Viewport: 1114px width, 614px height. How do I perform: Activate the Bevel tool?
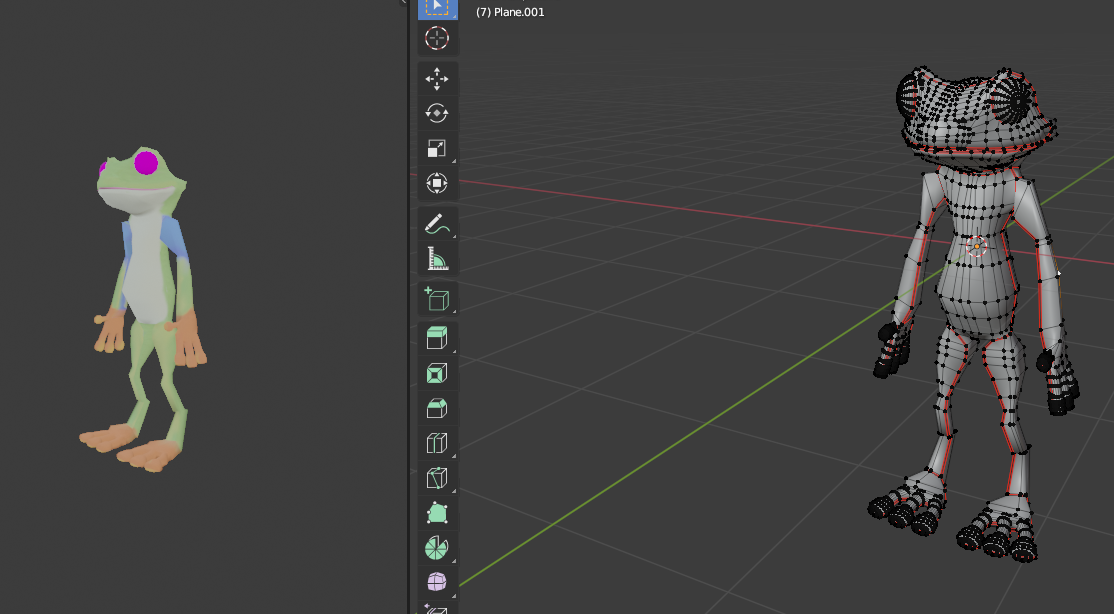(437, 408)
